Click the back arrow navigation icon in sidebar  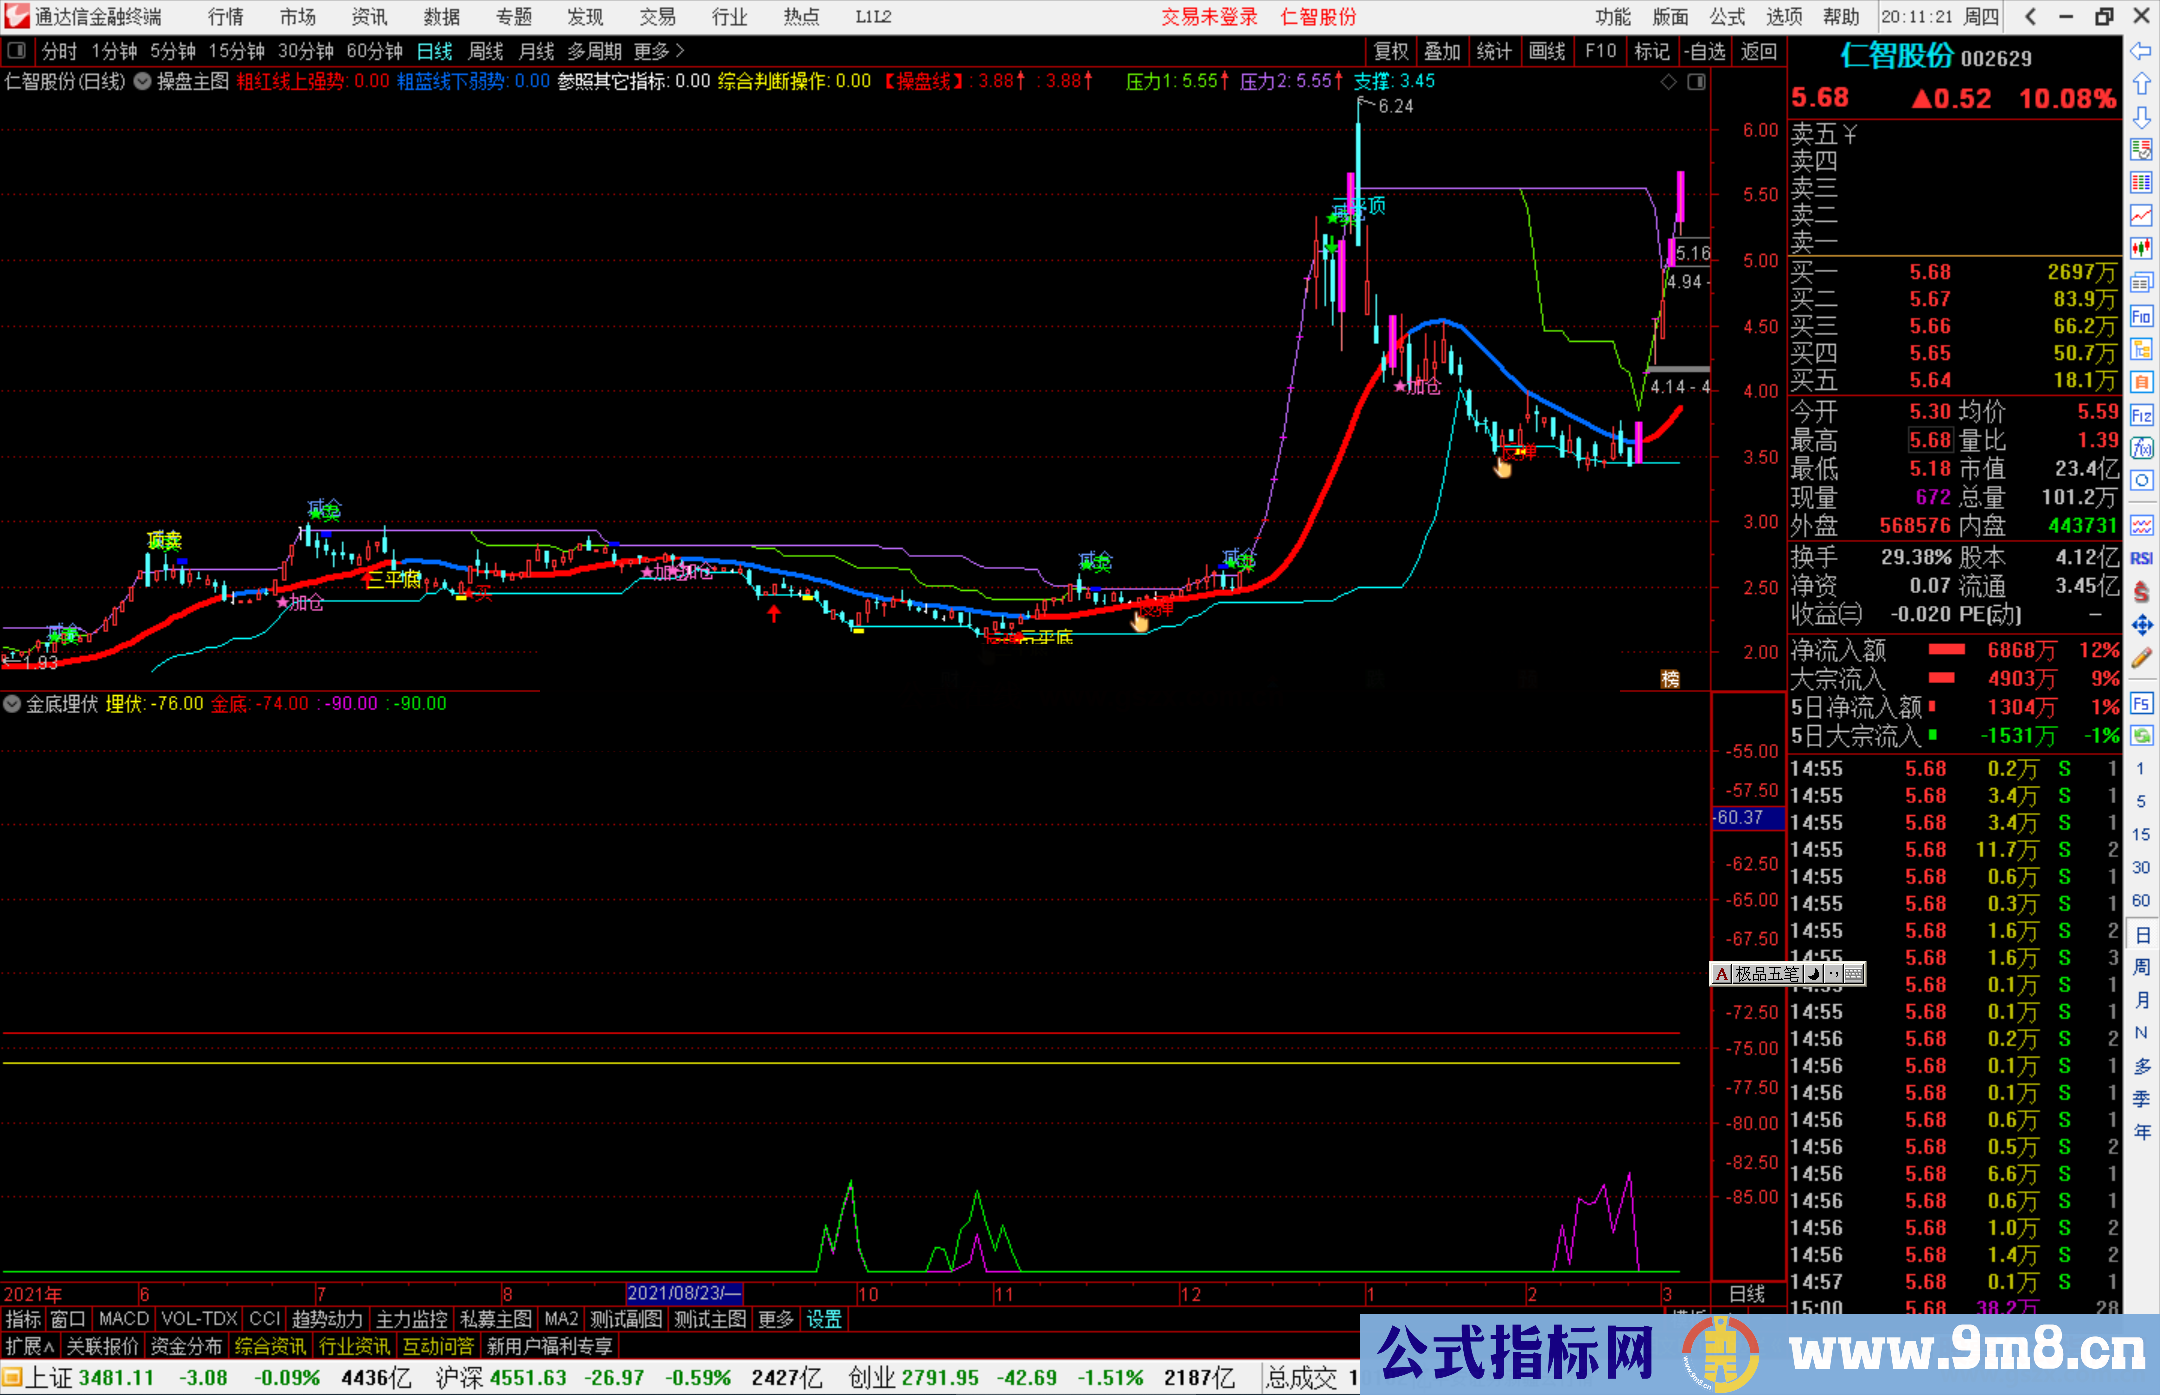[2140, 51]
